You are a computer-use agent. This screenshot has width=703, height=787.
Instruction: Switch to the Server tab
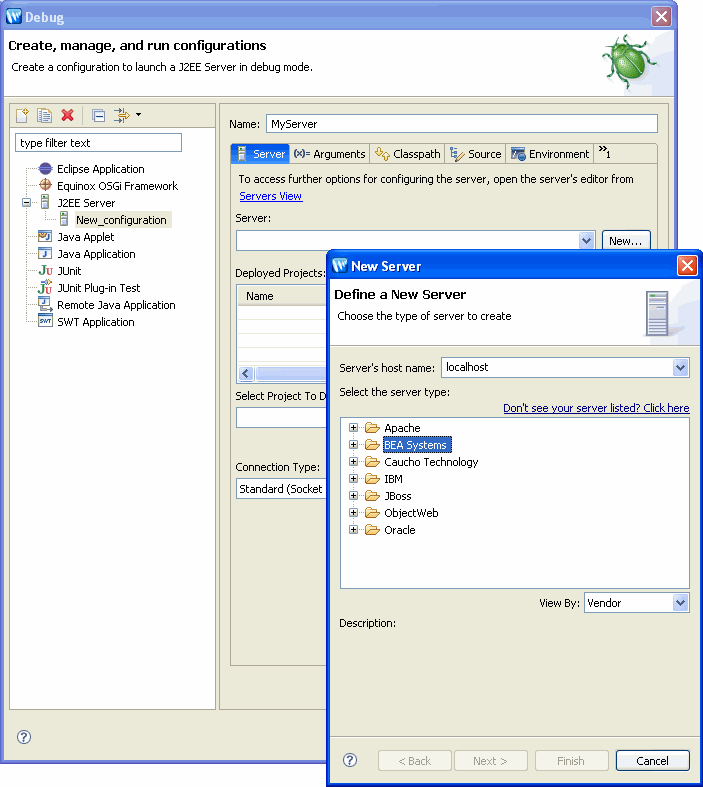(x=260, y=154)
